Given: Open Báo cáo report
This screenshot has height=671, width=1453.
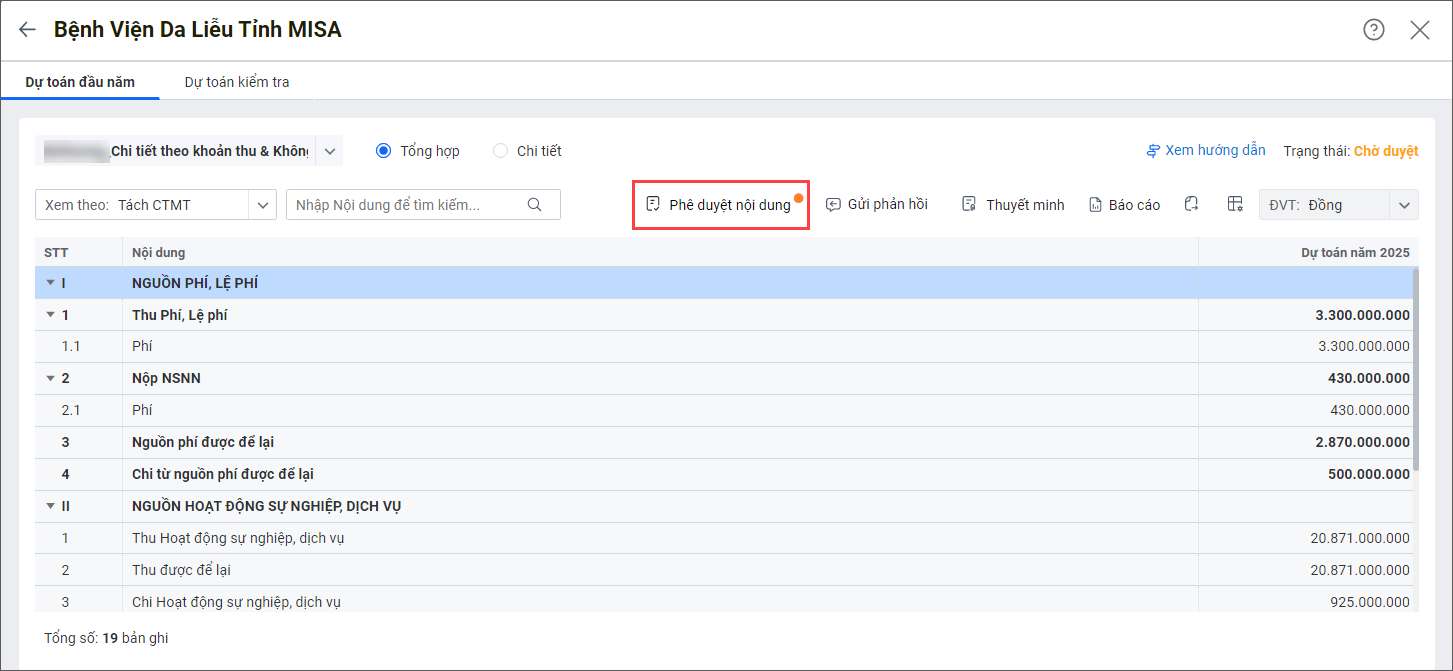Looking at the screenshot, I should click(x=1125, y=205).
